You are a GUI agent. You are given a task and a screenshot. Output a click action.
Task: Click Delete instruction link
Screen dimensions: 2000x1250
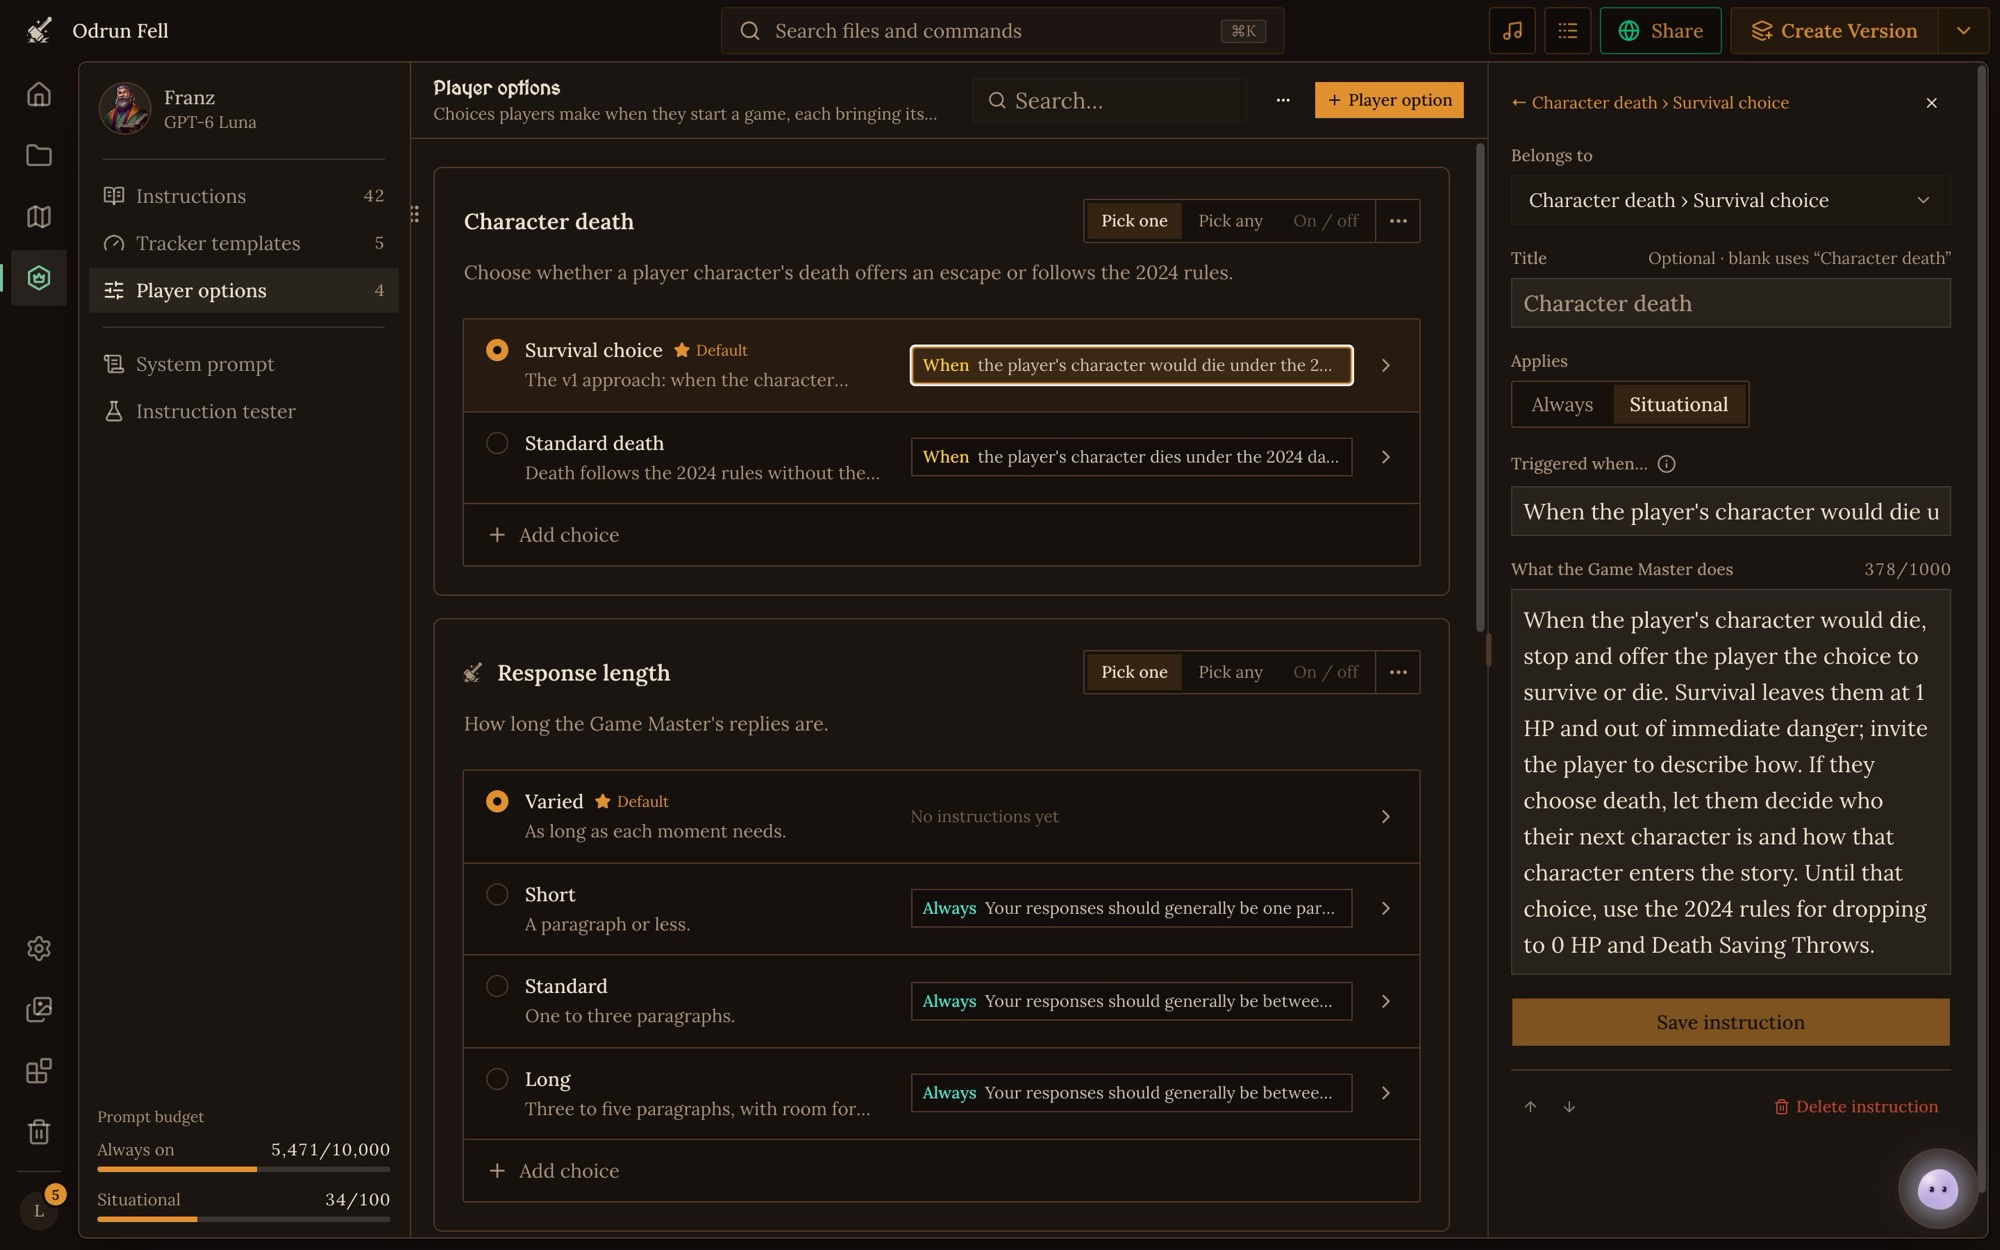tap(1856, 1107)
